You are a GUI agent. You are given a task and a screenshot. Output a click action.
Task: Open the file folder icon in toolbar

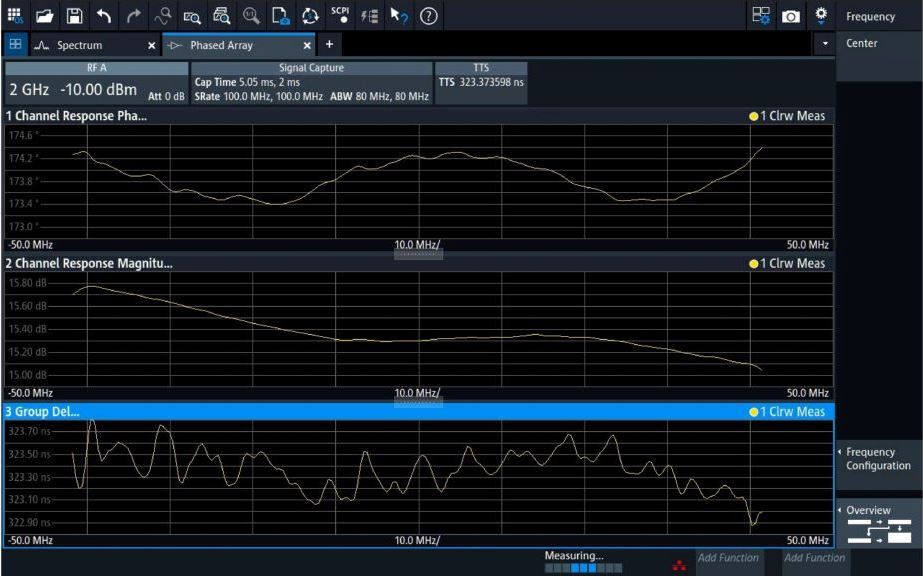tap(44, 15)
